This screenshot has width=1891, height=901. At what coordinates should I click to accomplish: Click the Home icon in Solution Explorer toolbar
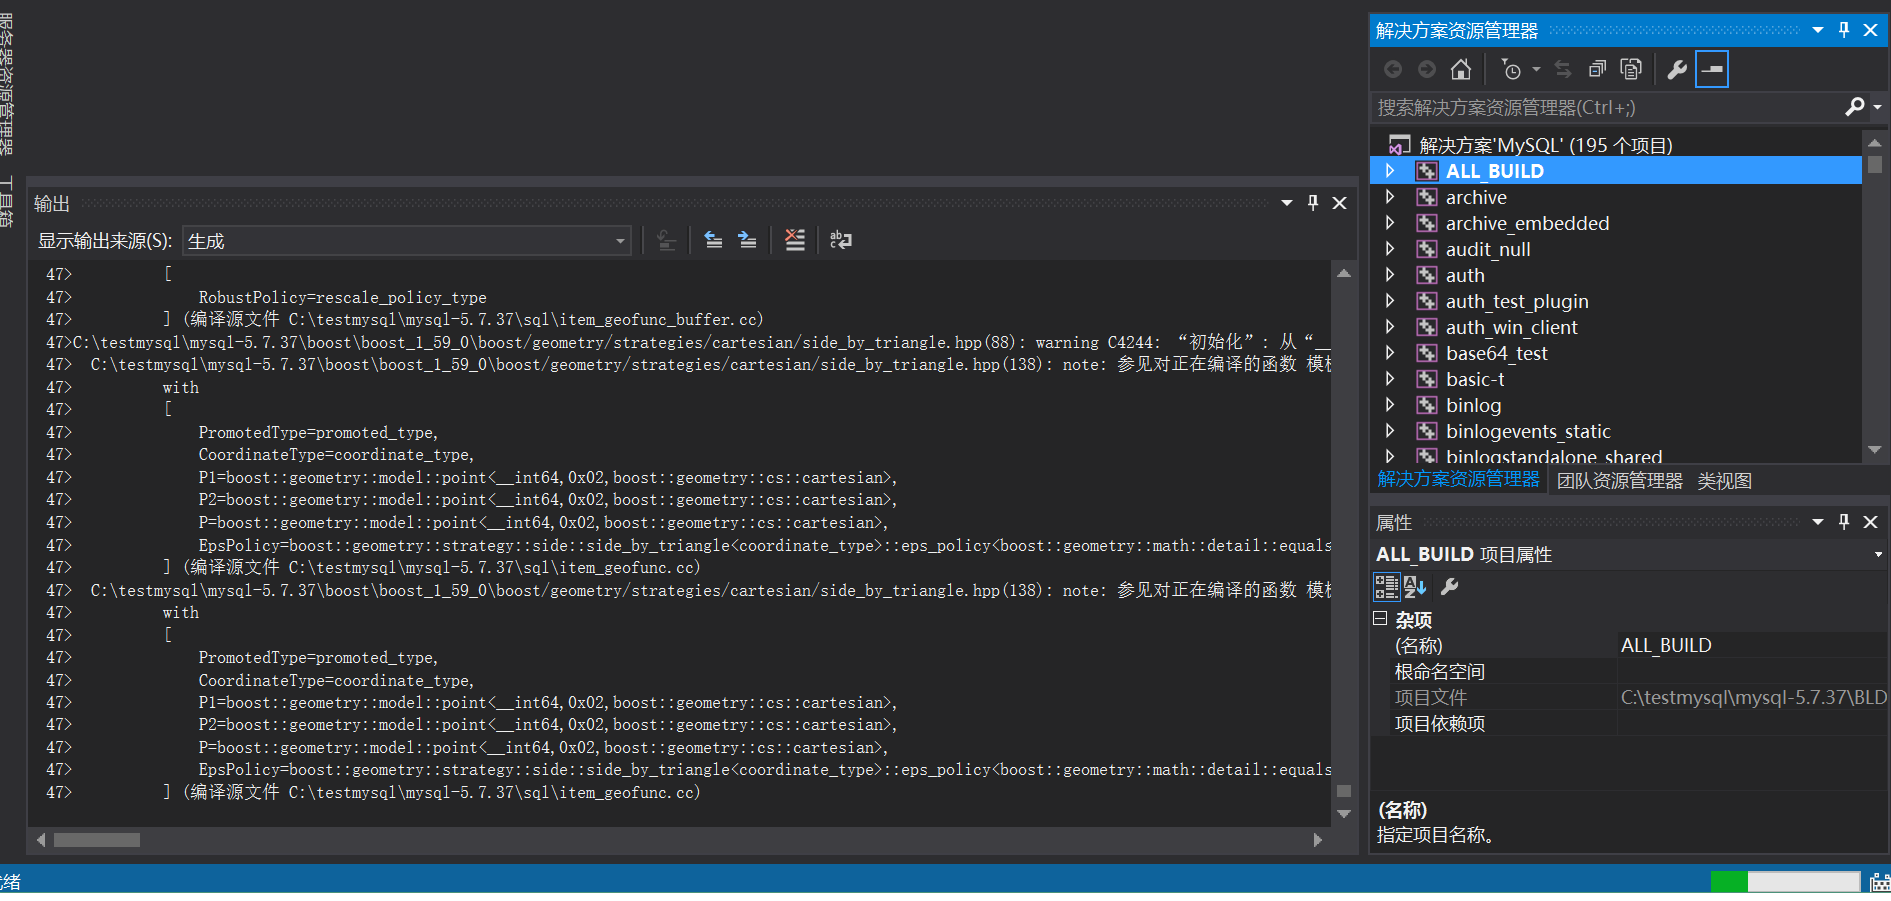pos(1460,68)
